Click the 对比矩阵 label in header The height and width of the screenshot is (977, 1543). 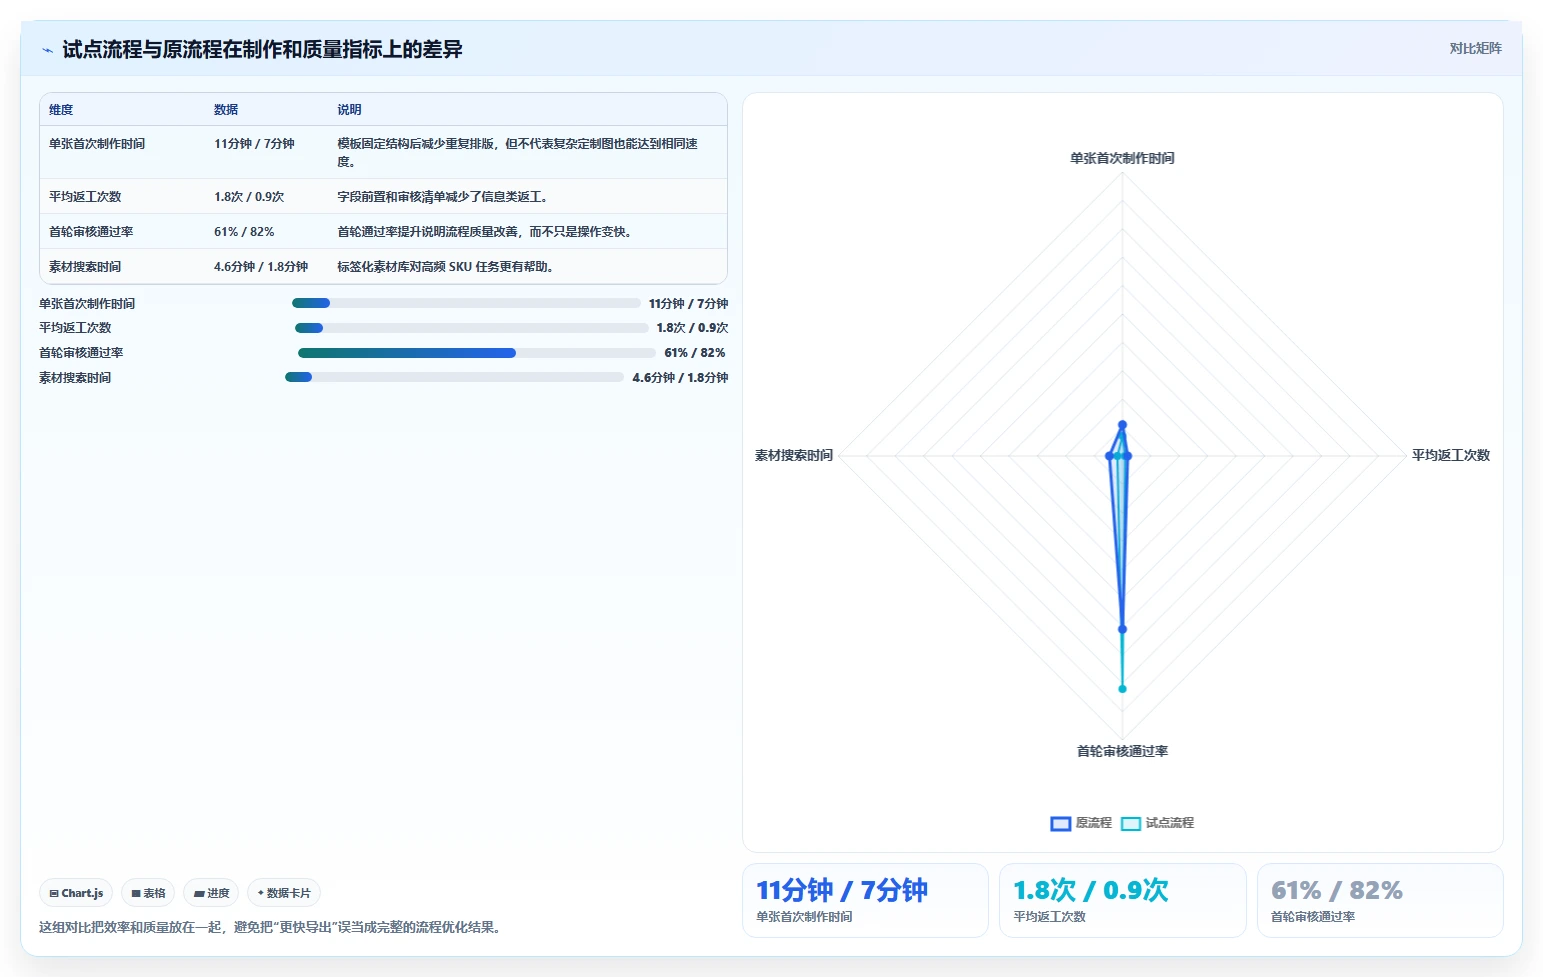pyautogui.click(x=1475, y=48)
